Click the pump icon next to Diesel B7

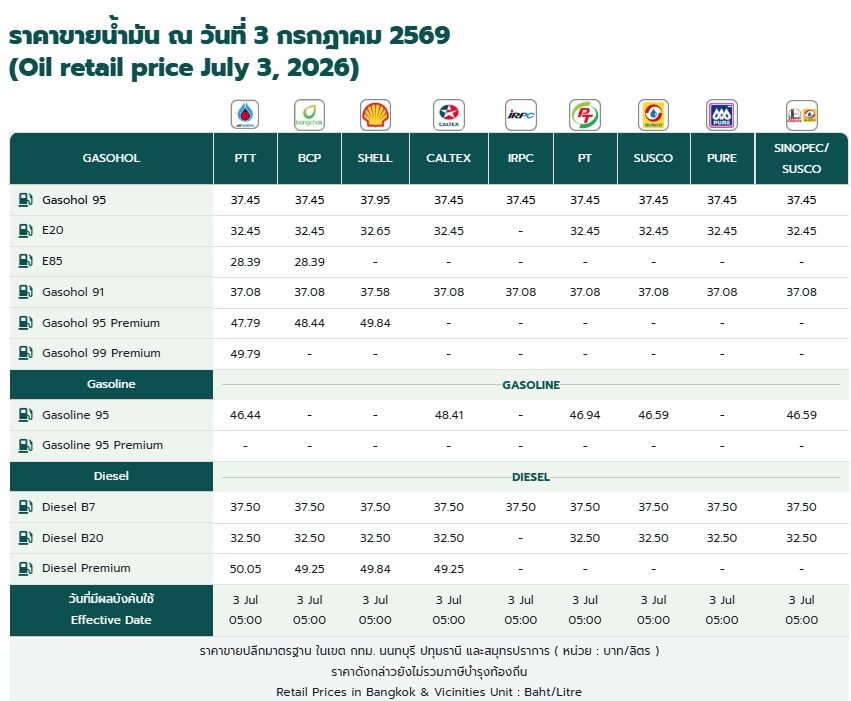(x=25, y=507)
